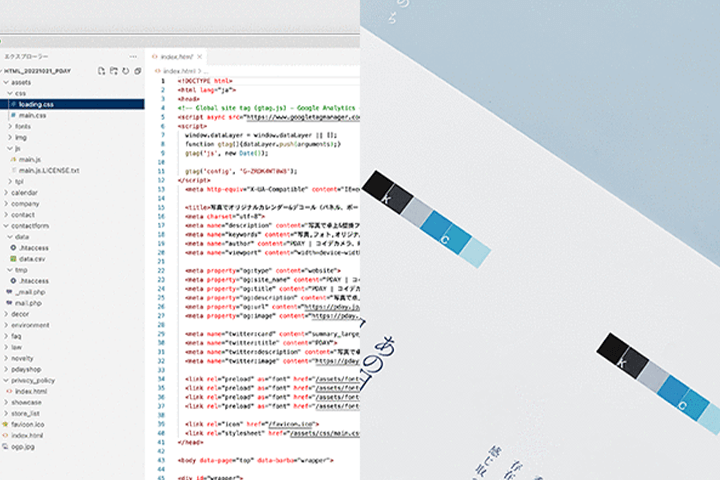Screen dimensions: 720x480
Task: Open main.js.LICENSE.txt file
Action: [49, 170]
